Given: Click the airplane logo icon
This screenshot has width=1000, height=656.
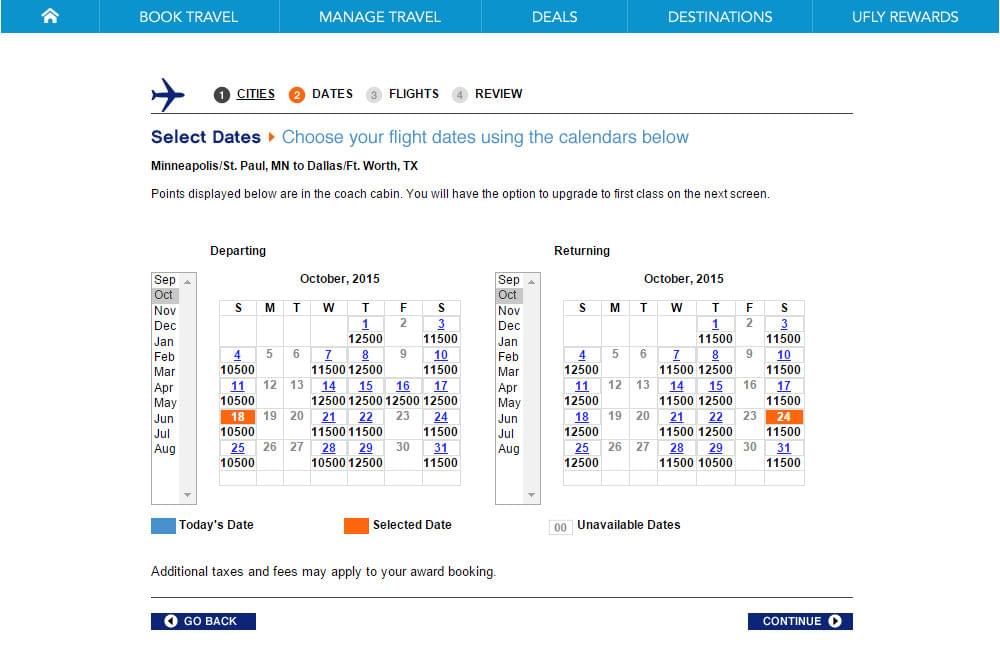Looking at the screenshot, I should tap(168, 94).
